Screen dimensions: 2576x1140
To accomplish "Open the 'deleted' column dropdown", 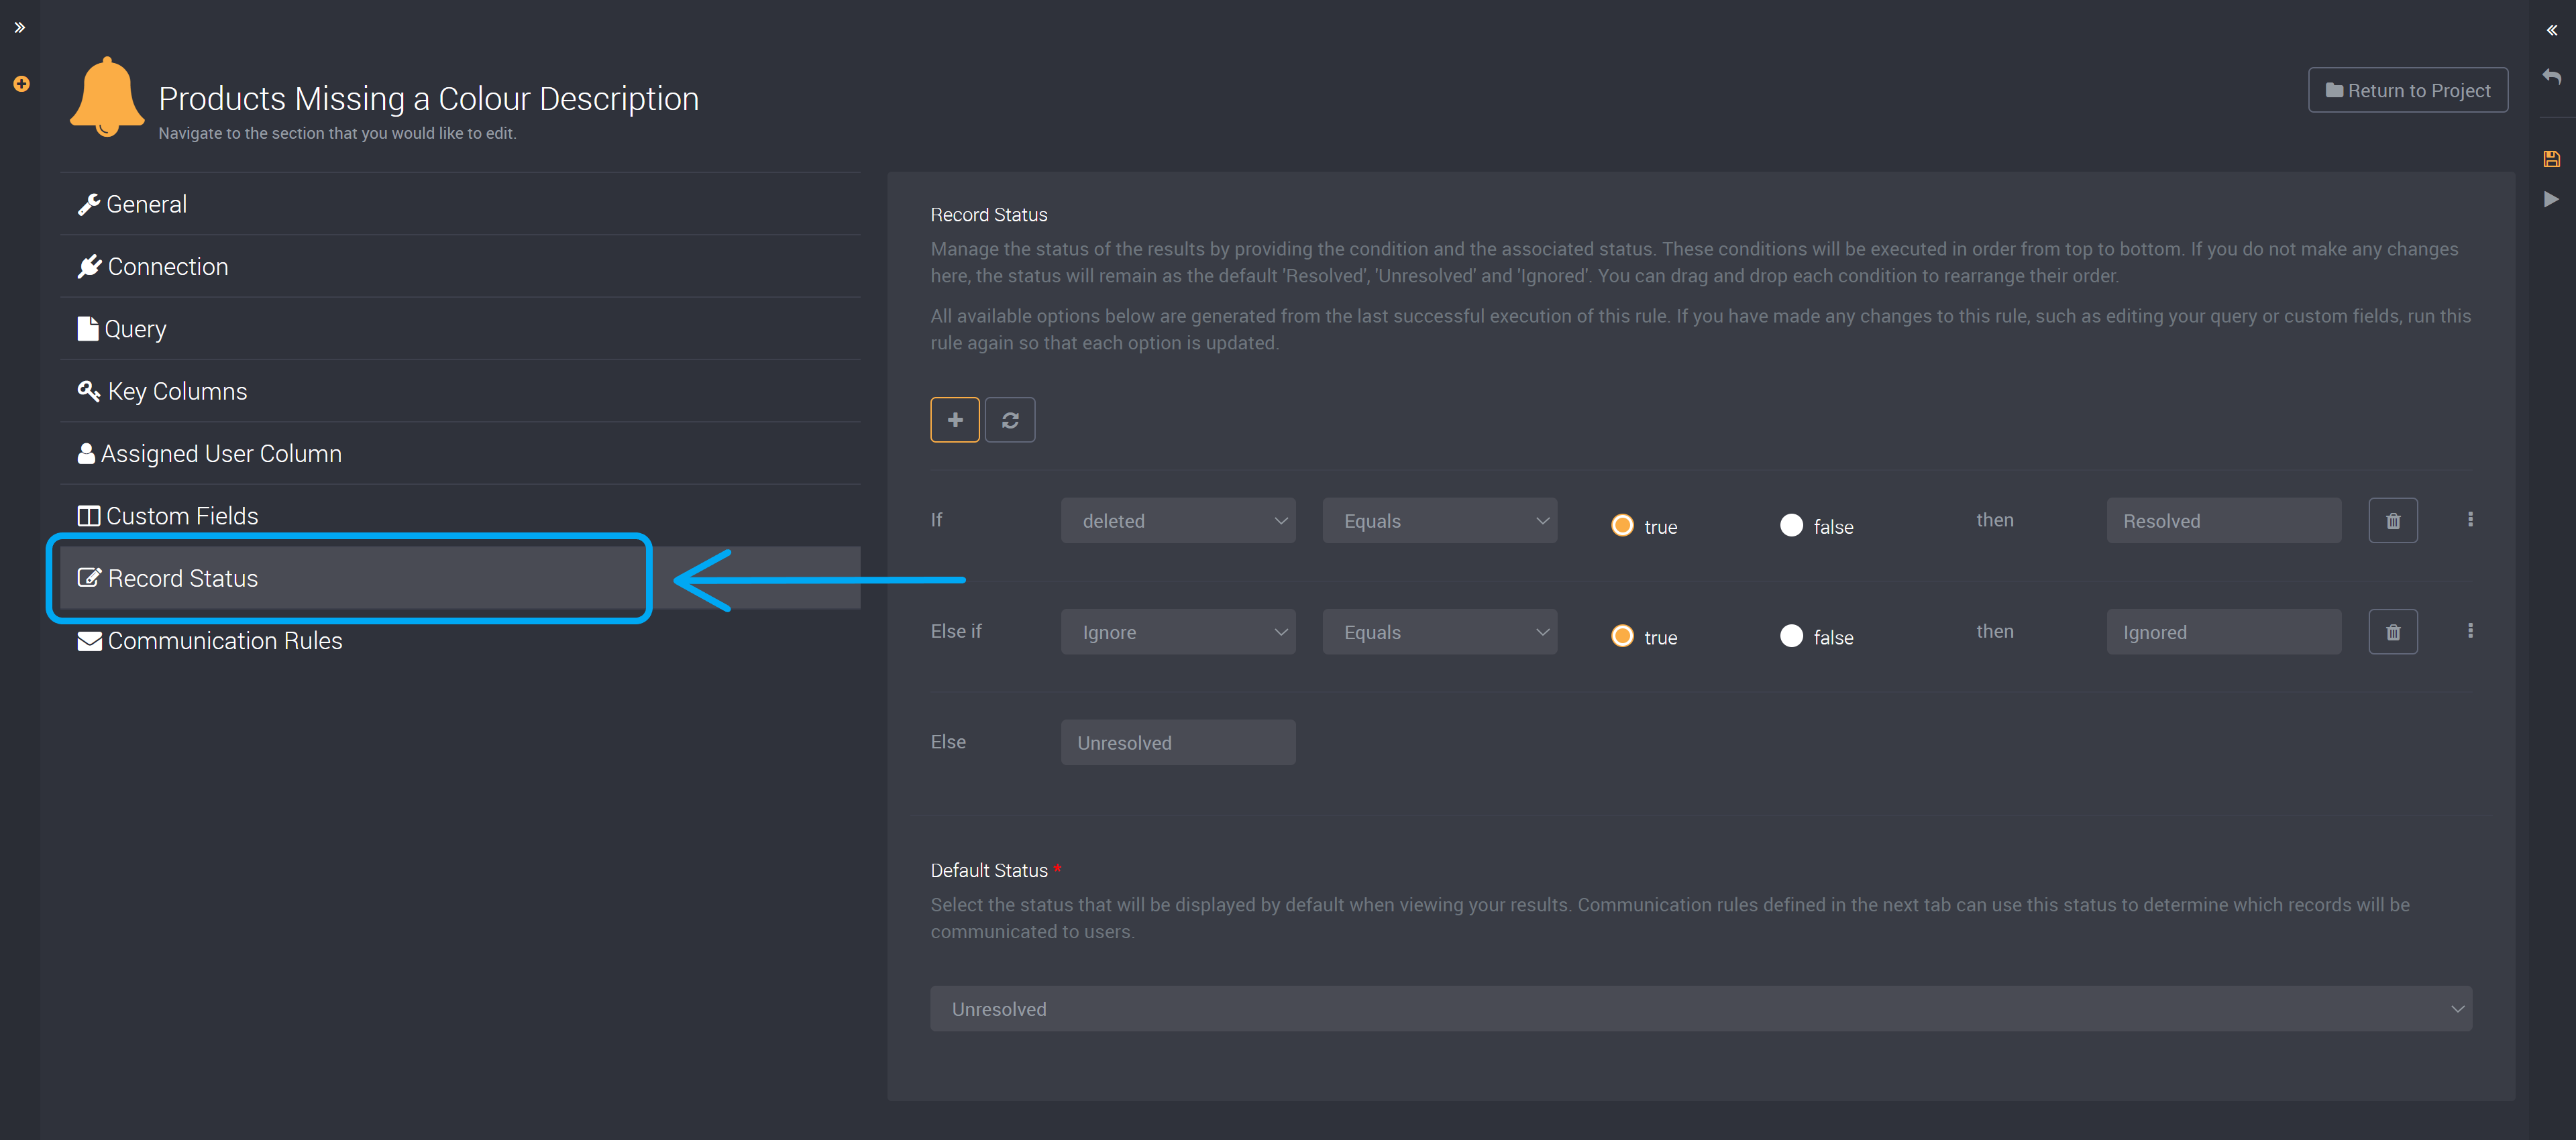I will pyautogui.click(x=1178, y=521).
